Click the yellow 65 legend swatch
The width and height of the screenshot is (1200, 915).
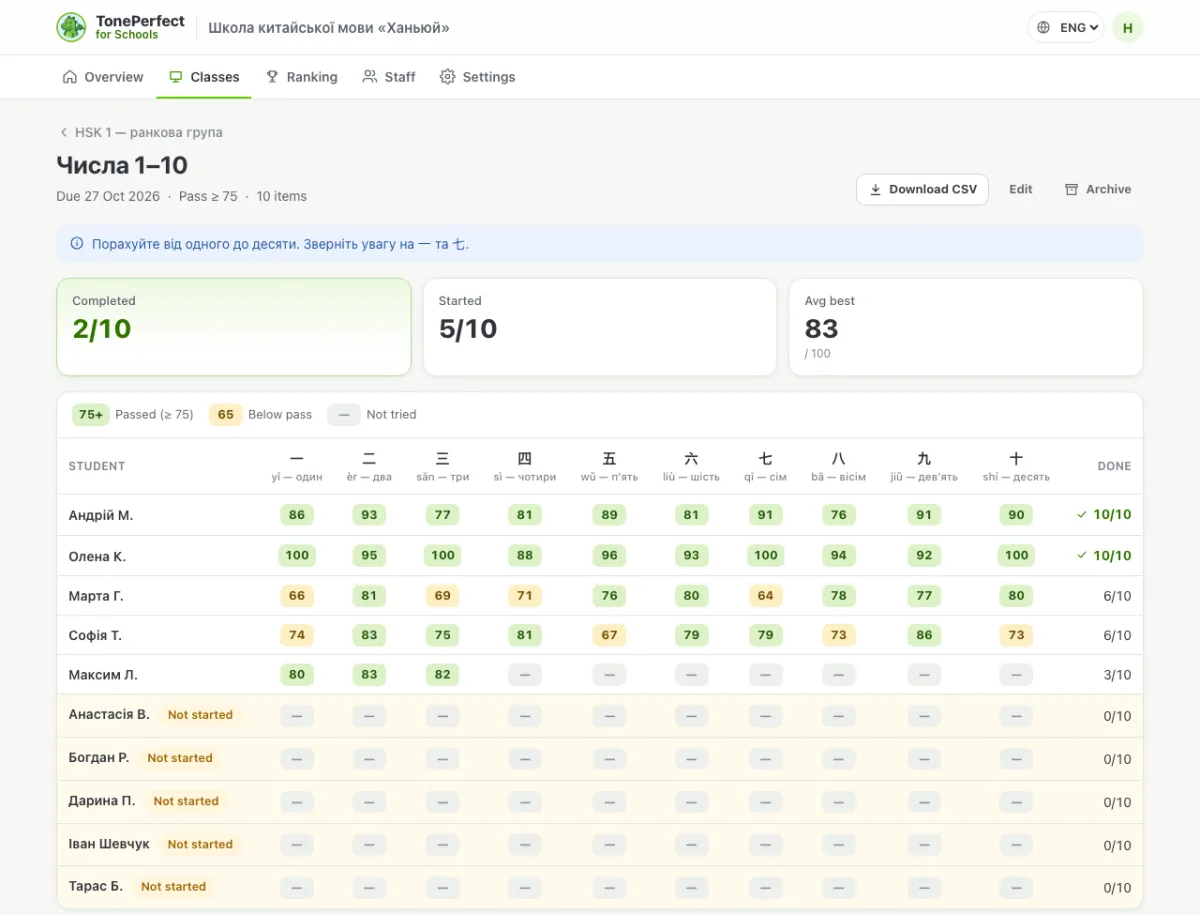click(226, 415)
